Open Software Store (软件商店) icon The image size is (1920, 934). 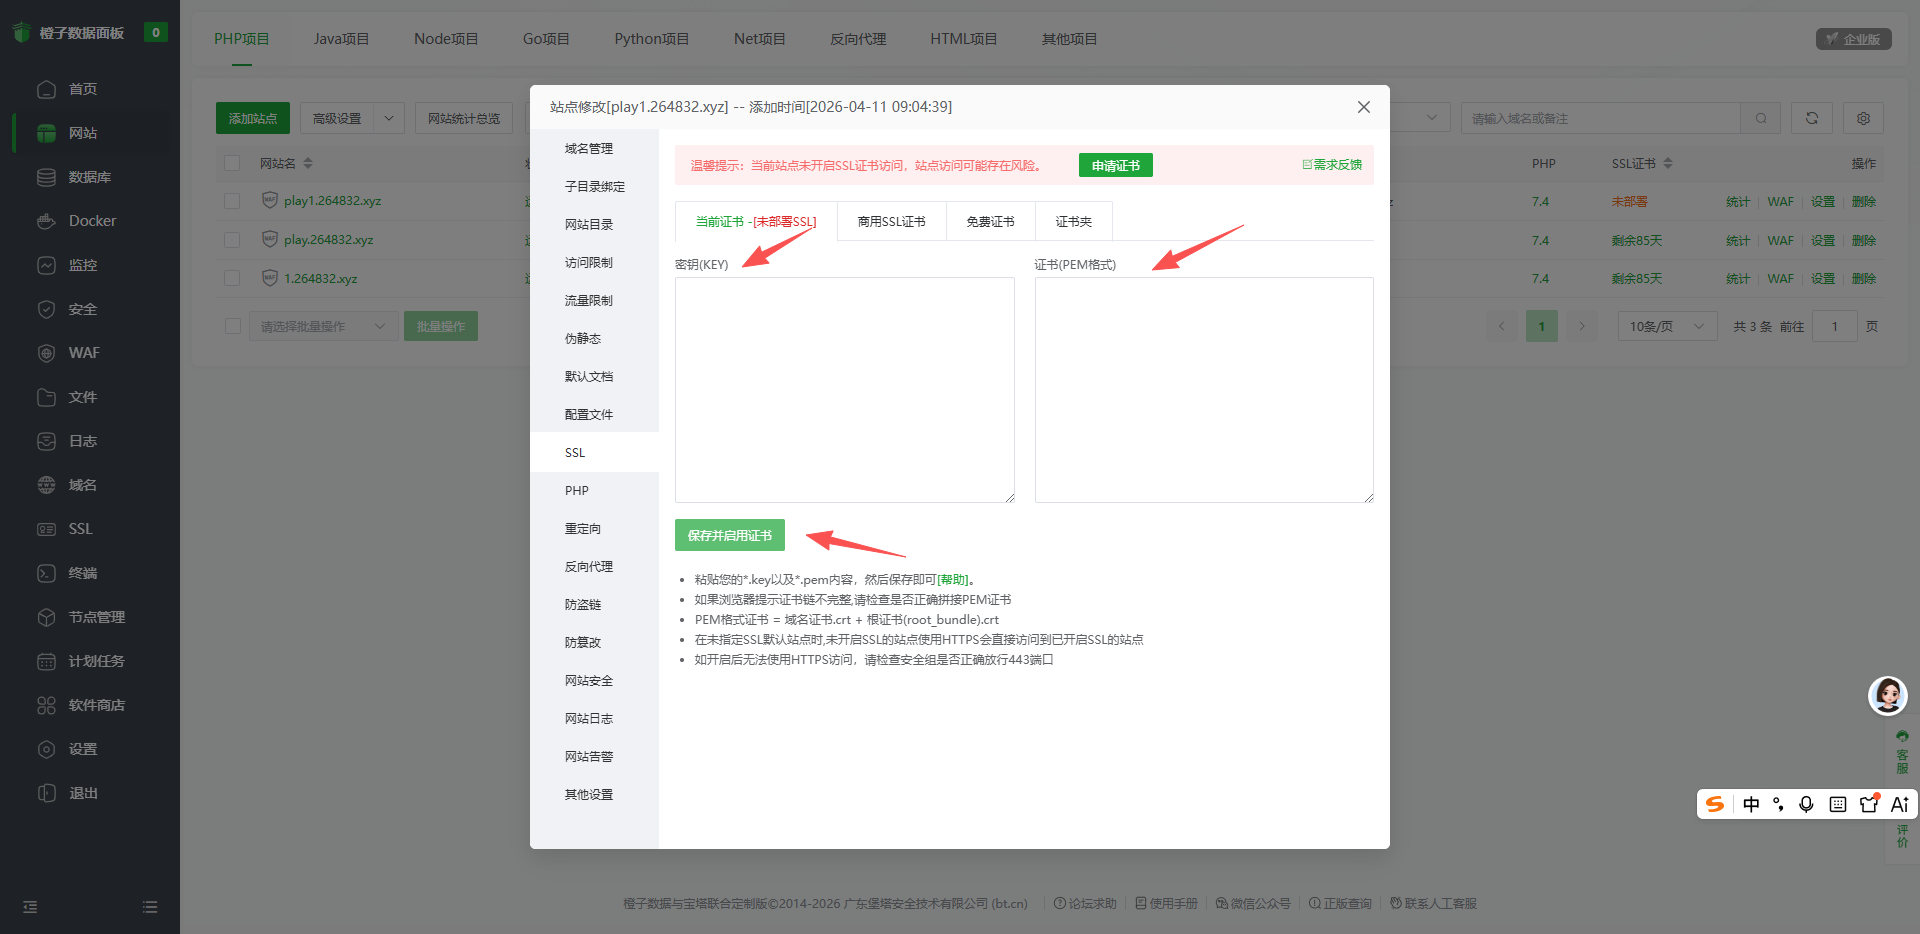[46, 705]
